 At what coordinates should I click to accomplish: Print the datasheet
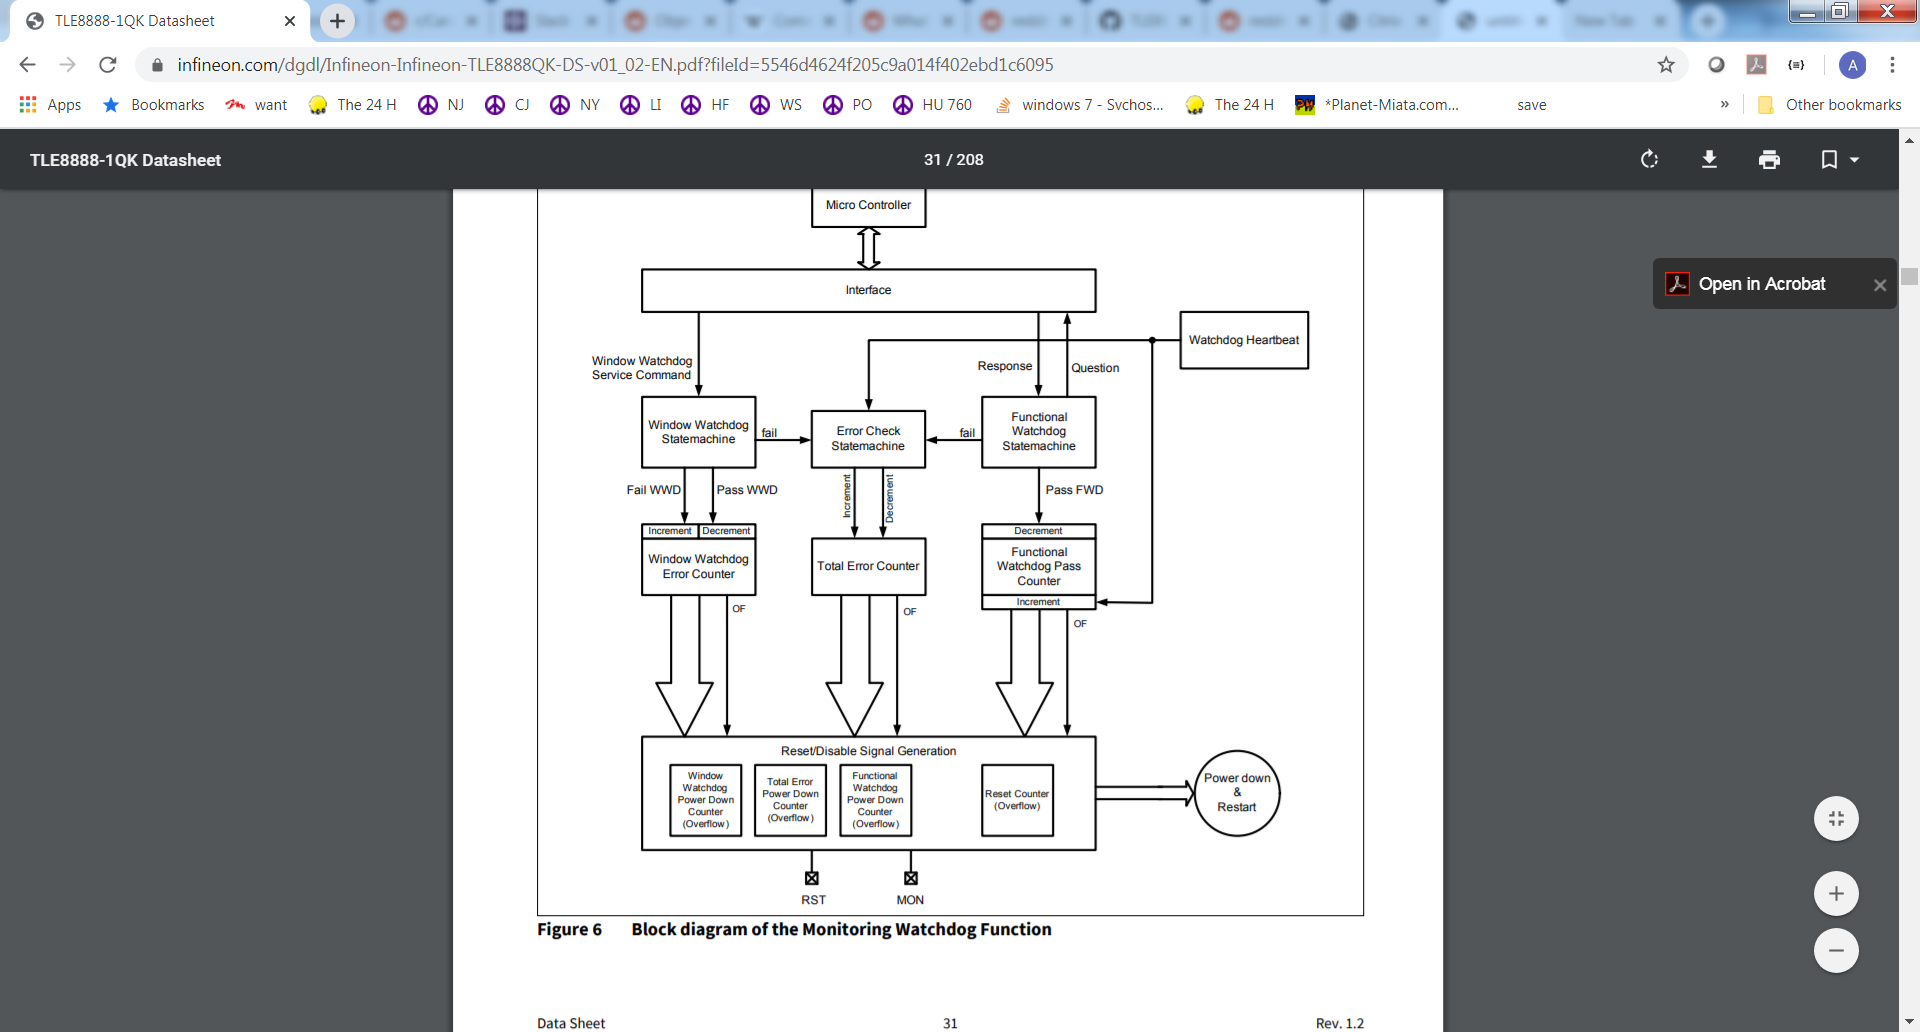click(x=1769, y=159)
